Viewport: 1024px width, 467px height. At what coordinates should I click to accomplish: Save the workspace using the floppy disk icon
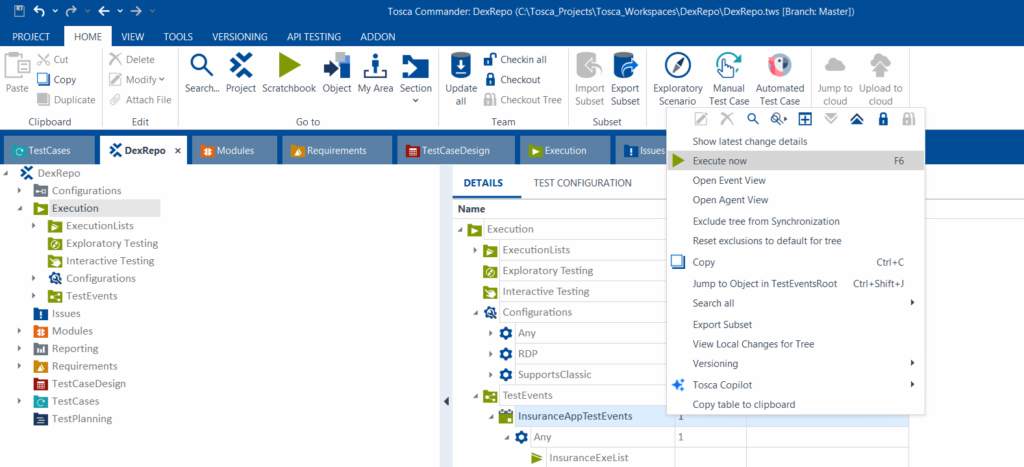click(x=19, y=10)
